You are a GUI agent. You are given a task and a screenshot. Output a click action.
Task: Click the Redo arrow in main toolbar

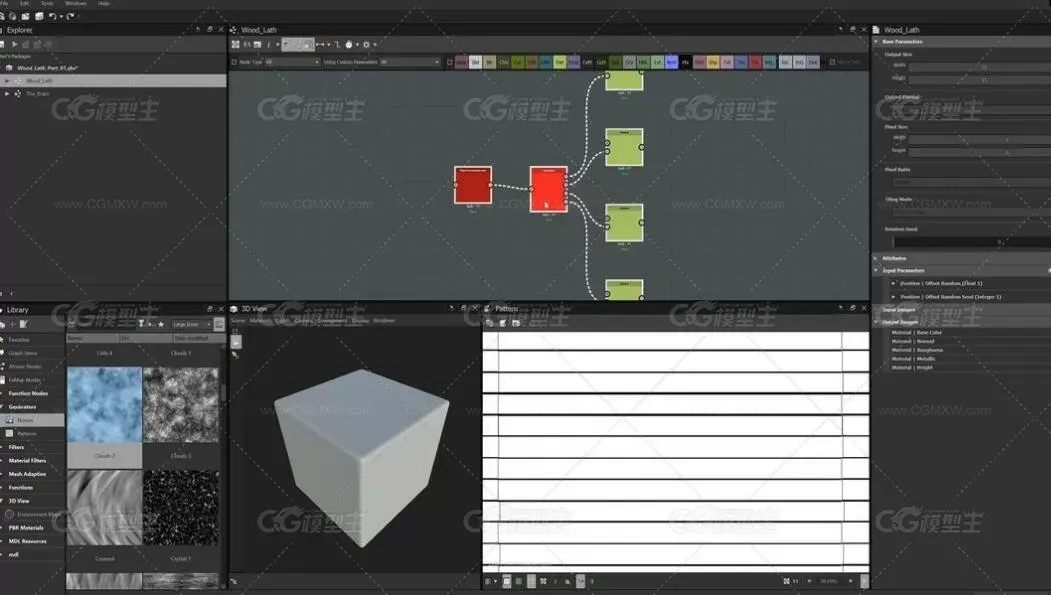(70, 16)
